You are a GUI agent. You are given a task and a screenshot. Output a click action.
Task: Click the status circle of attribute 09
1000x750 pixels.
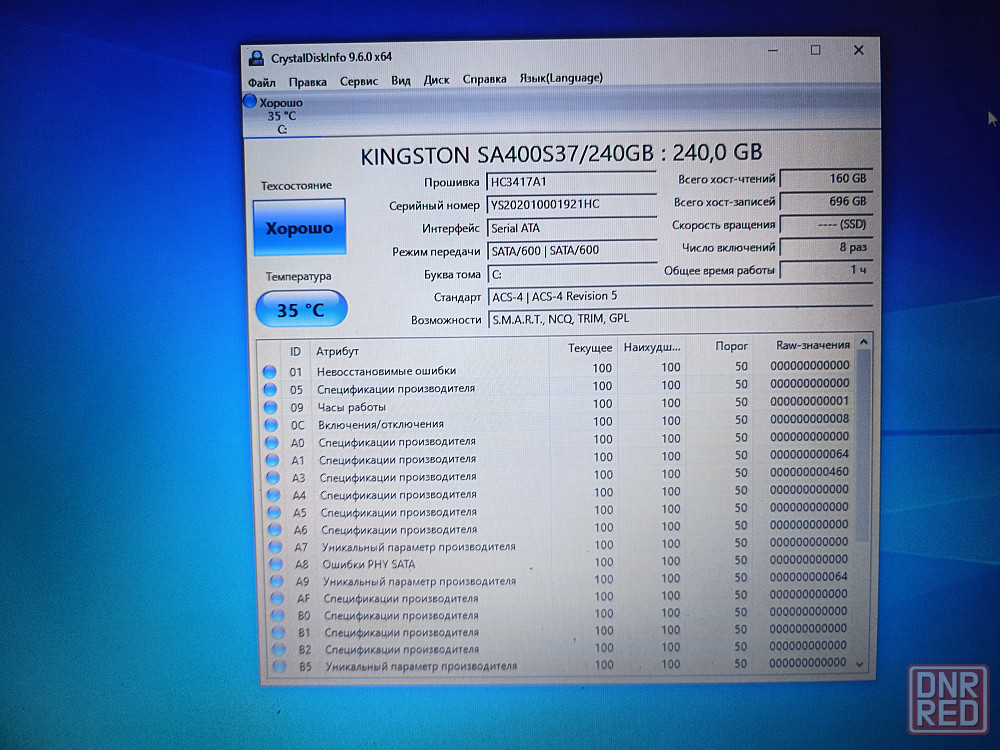click(271, 407)
